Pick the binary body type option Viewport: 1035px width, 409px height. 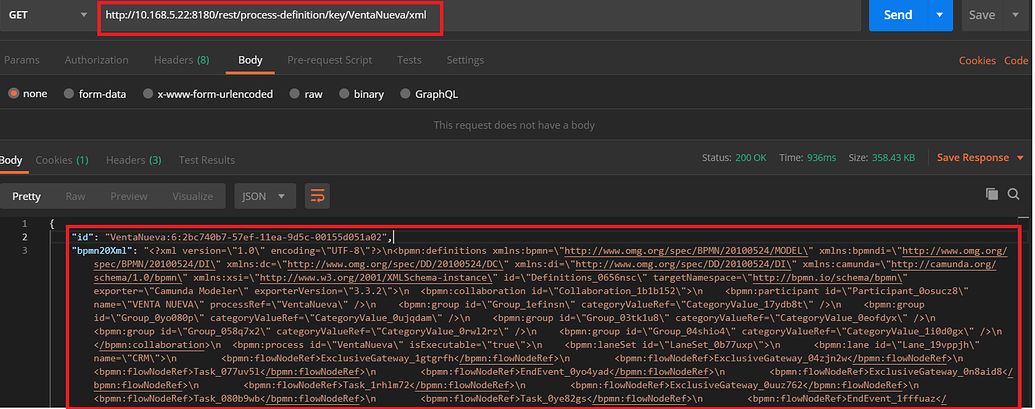[x=343, y=94]
